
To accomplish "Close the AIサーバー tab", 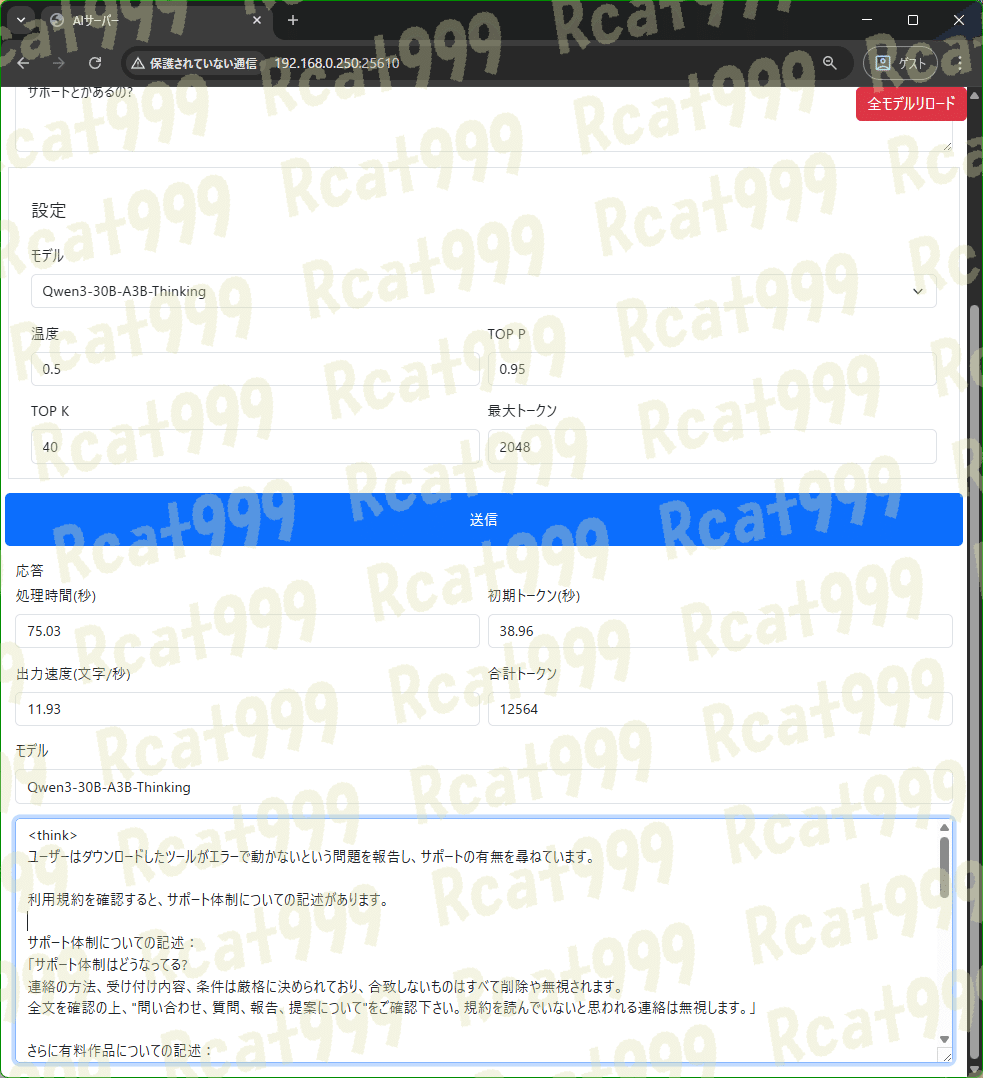I will tap(256, 20).
